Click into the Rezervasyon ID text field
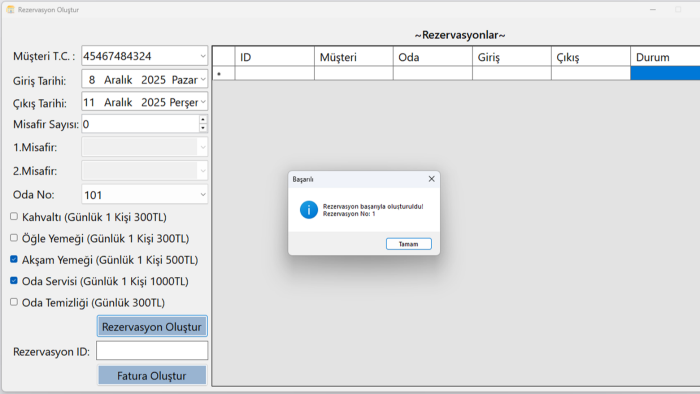 [152, 351]
